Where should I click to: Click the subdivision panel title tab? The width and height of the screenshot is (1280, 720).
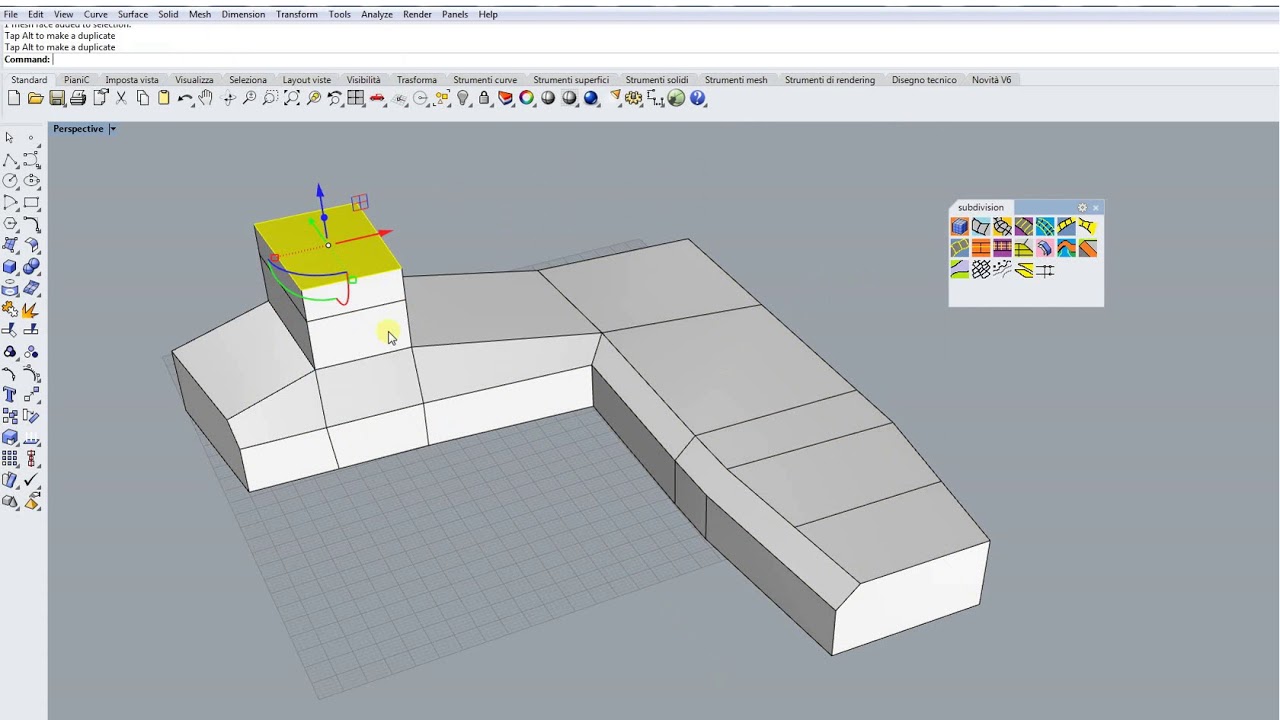point(981,208)
